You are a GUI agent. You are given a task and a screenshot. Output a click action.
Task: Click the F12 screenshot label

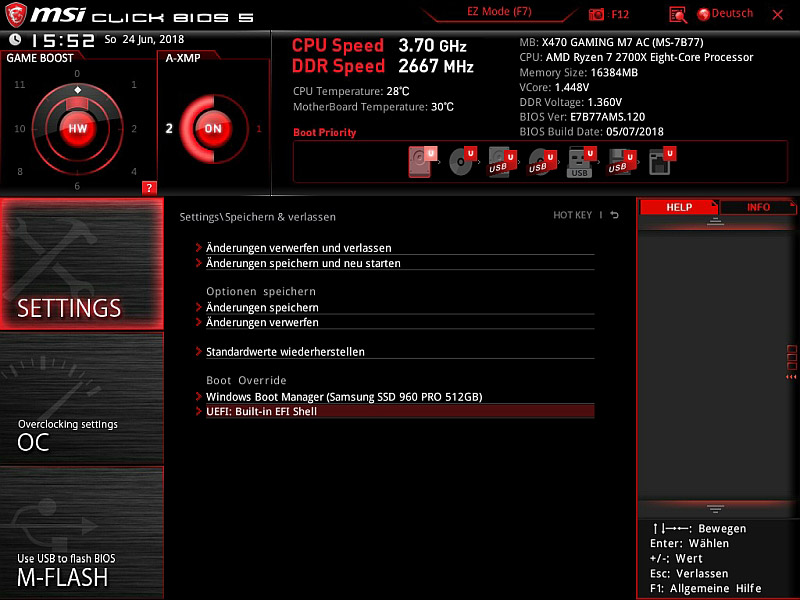tap(620, 14)
